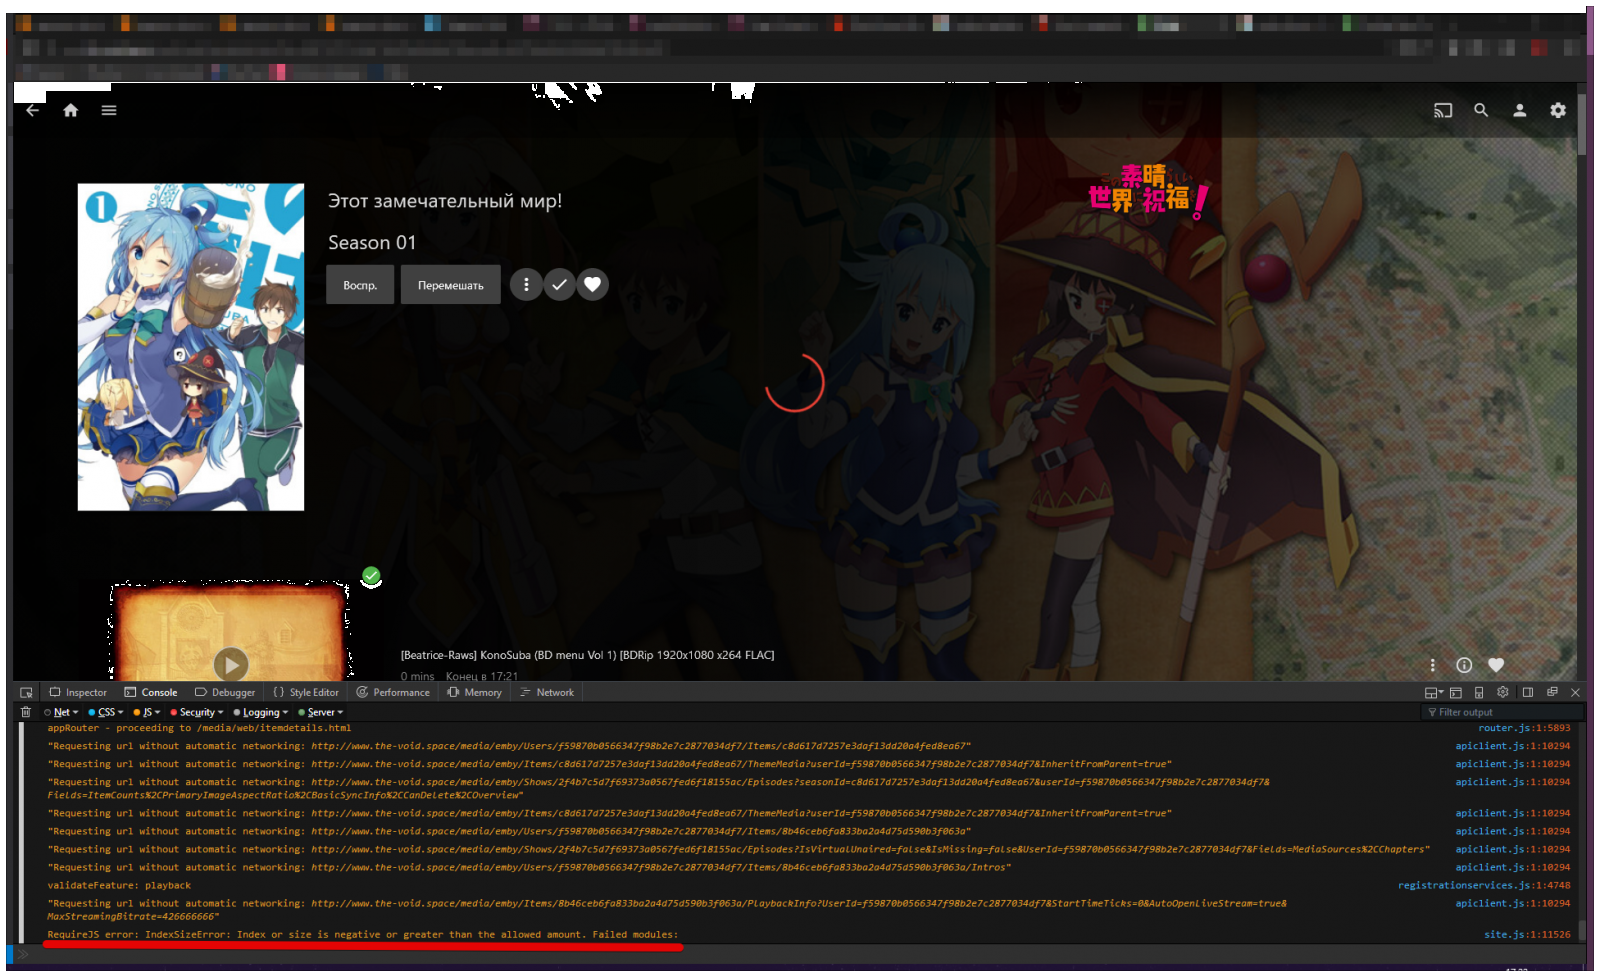Expand the Server output dropdown
The height and width of the screenshot is (977, 1600).
(x=319, y=711)
